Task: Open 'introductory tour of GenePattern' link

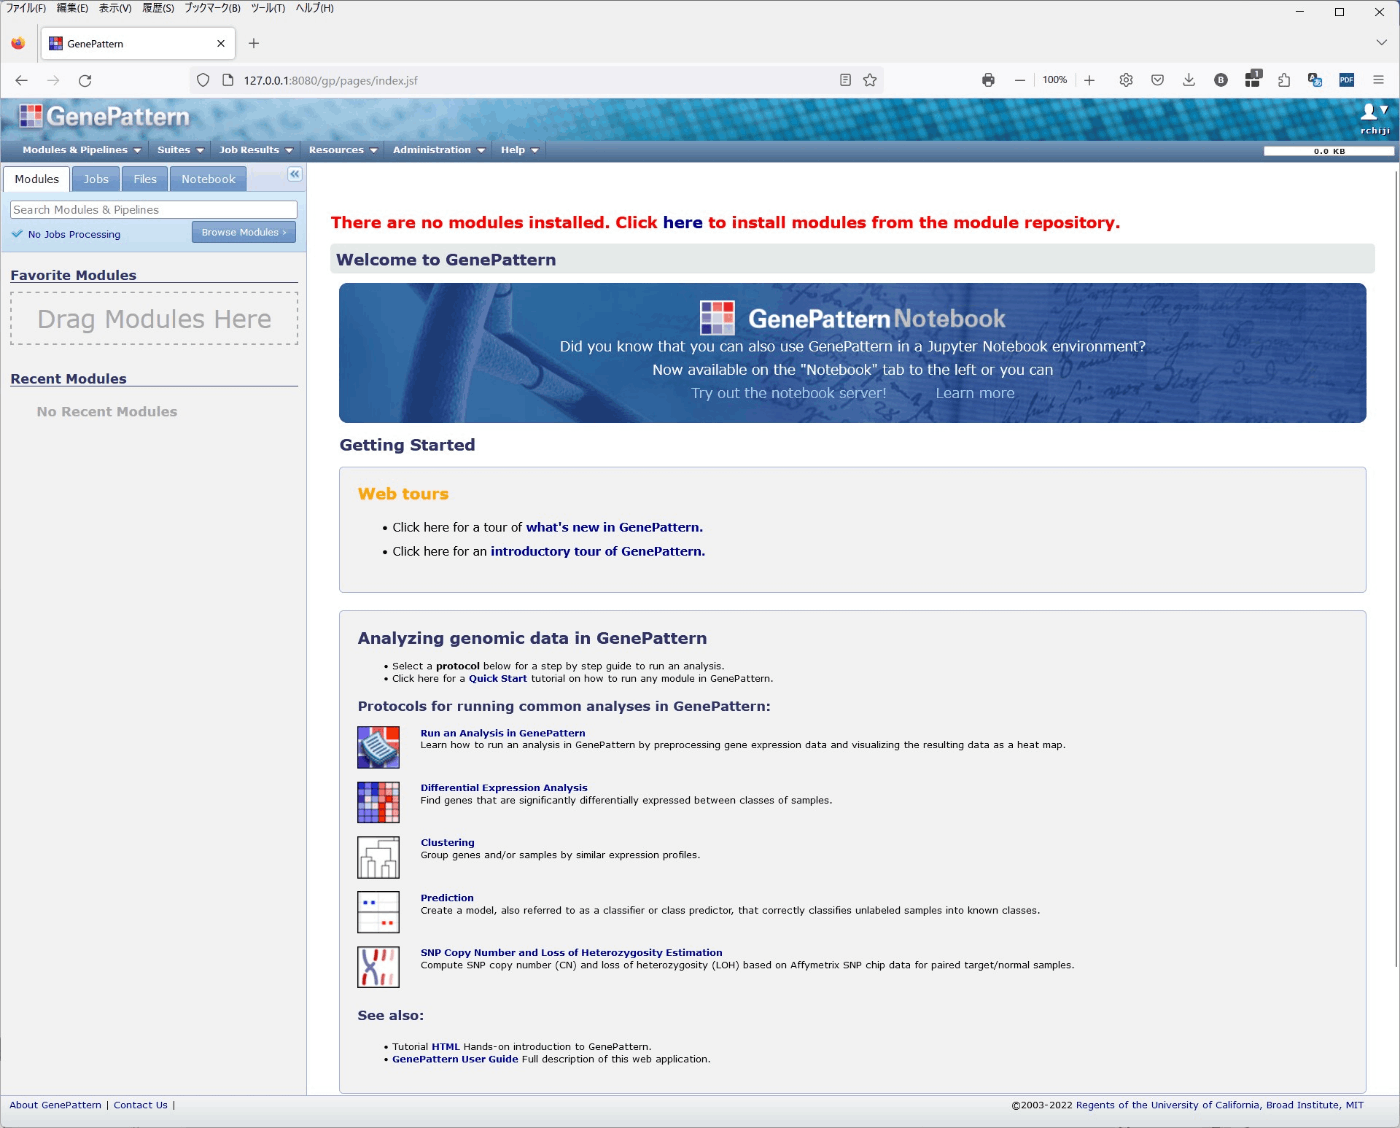Action: tap(597, 551)
